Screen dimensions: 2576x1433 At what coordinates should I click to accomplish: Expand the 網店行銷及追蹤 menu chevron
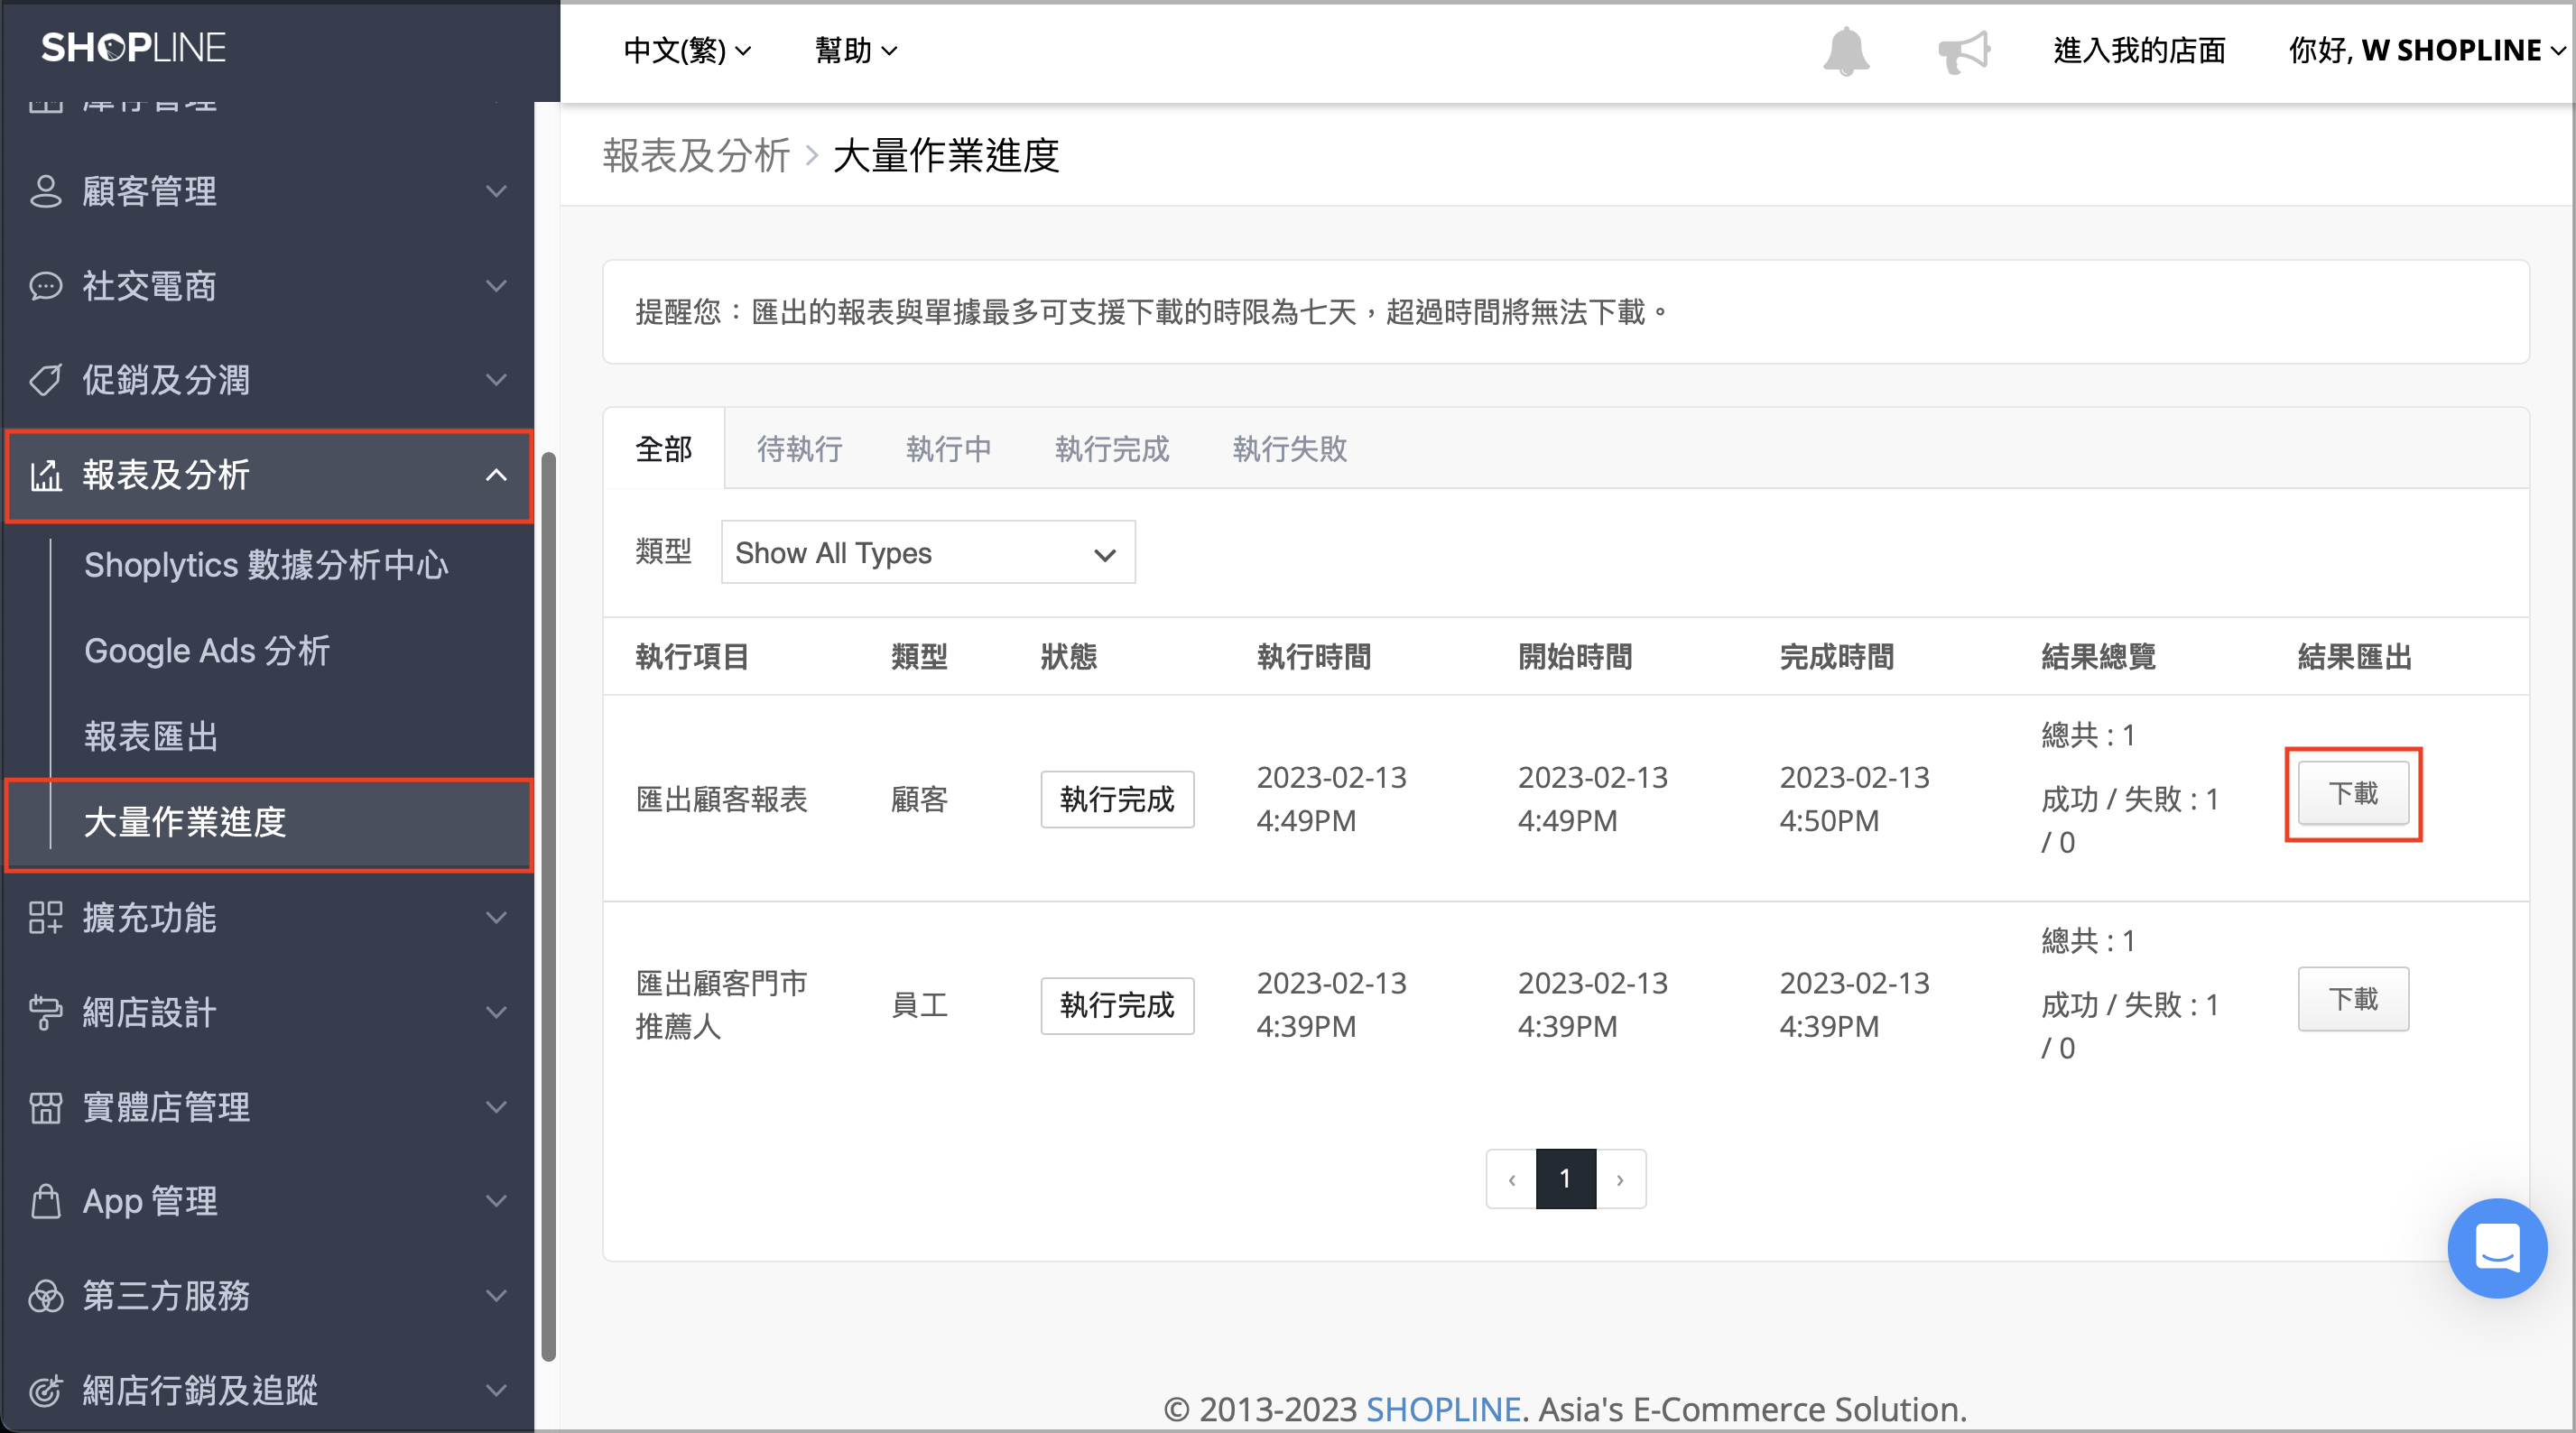(x=496, y=1390)
